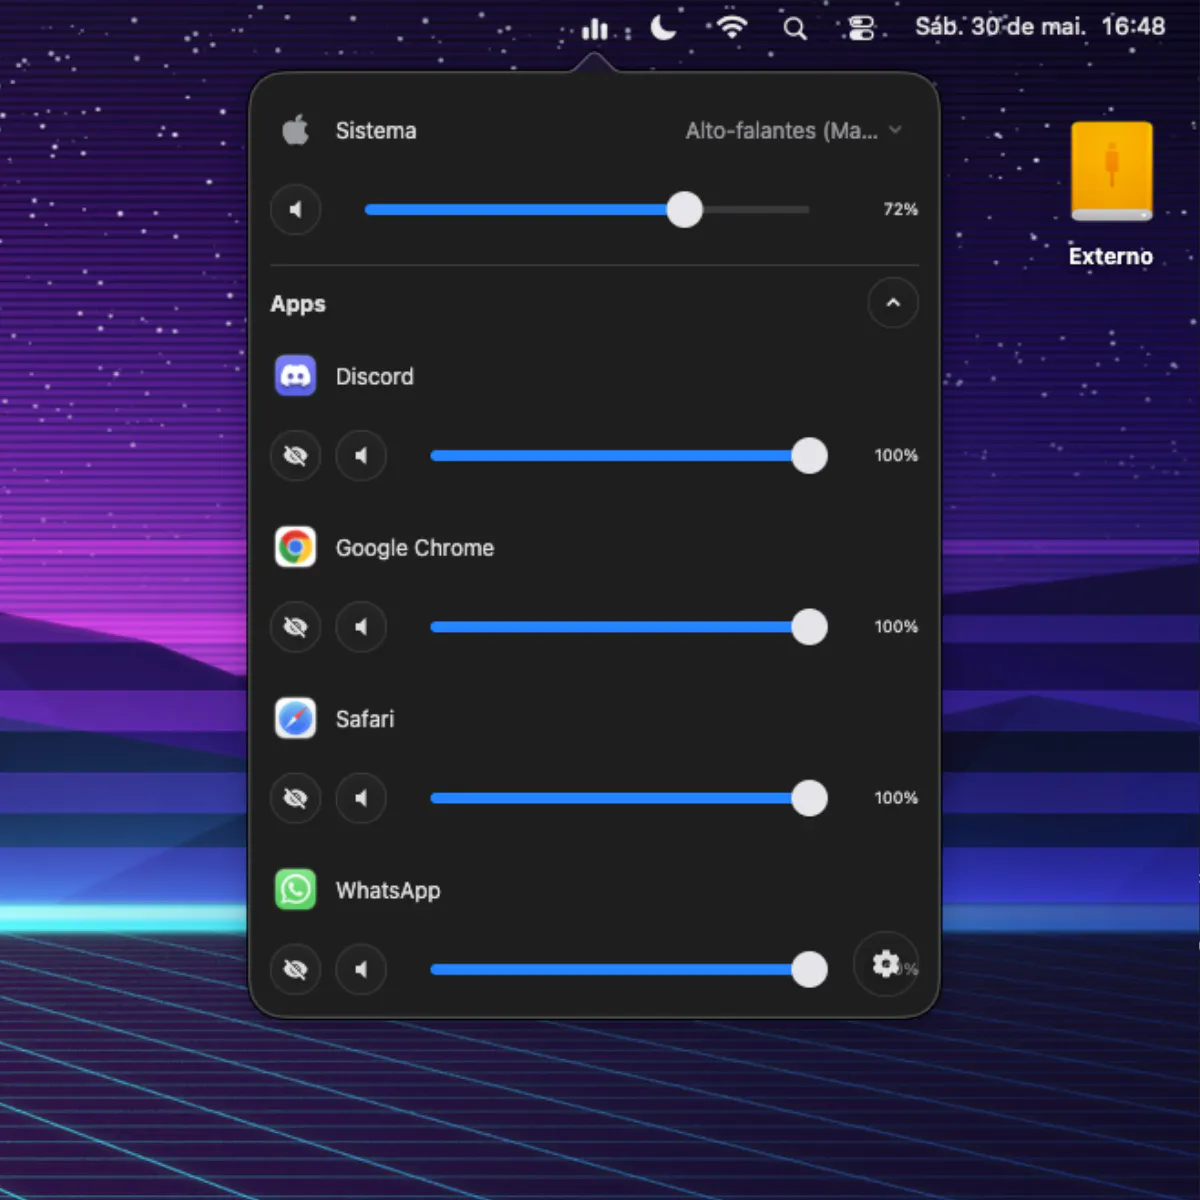This screenshot has height=1200, width=1200.
Task: Click the WhatsApp app name label
Action: tap(388, 891)
